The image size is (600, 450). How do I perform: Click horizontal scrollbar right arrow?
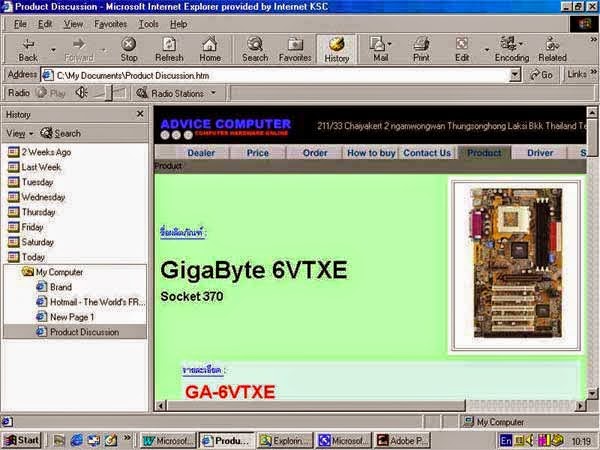tap(580, 406)
